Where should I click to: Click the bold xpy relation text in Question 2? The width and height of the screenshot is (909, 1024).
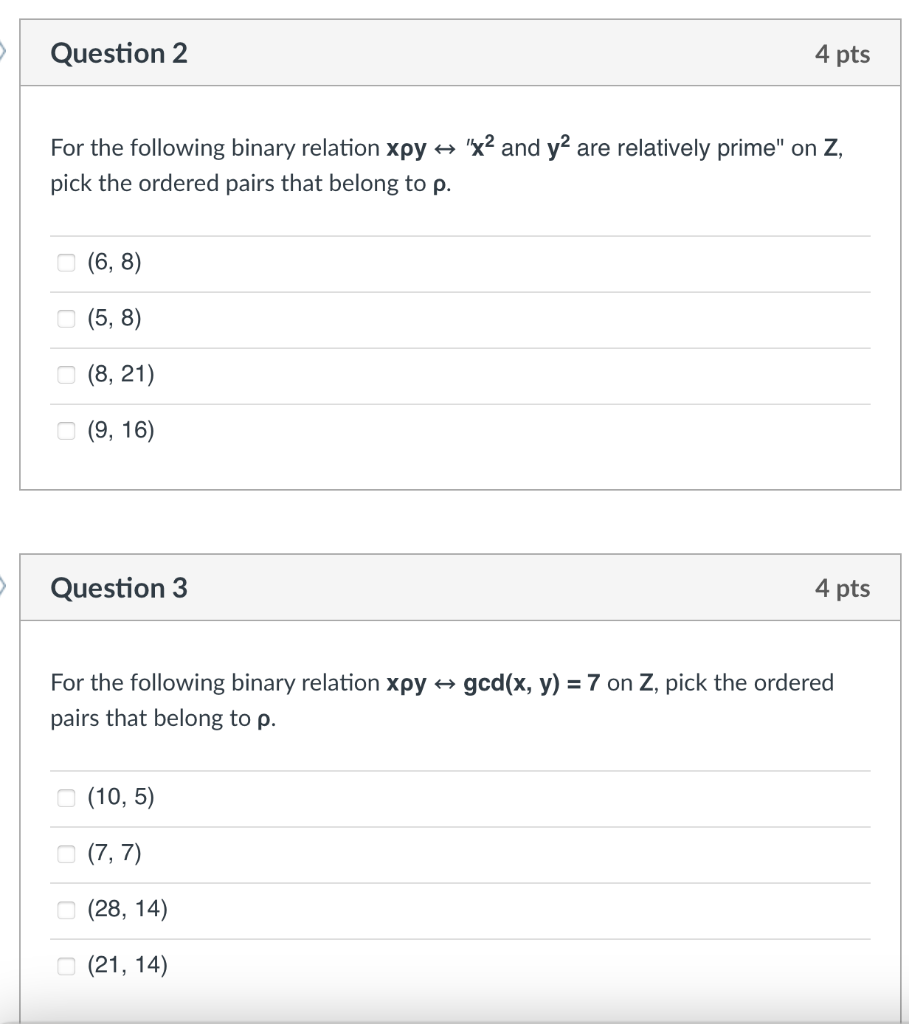point(406,147)
